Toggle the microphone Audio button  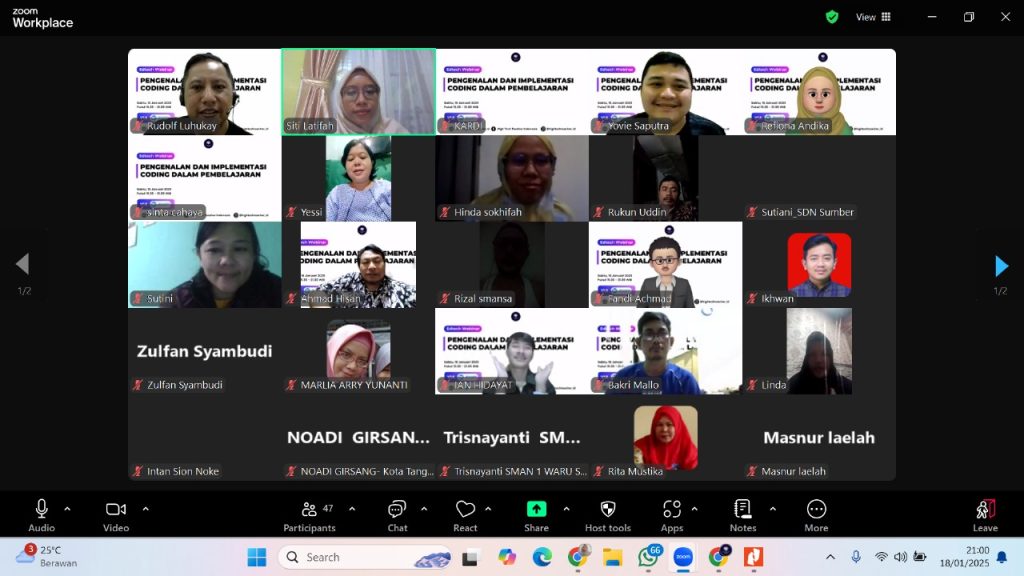(x=42, y=515)
